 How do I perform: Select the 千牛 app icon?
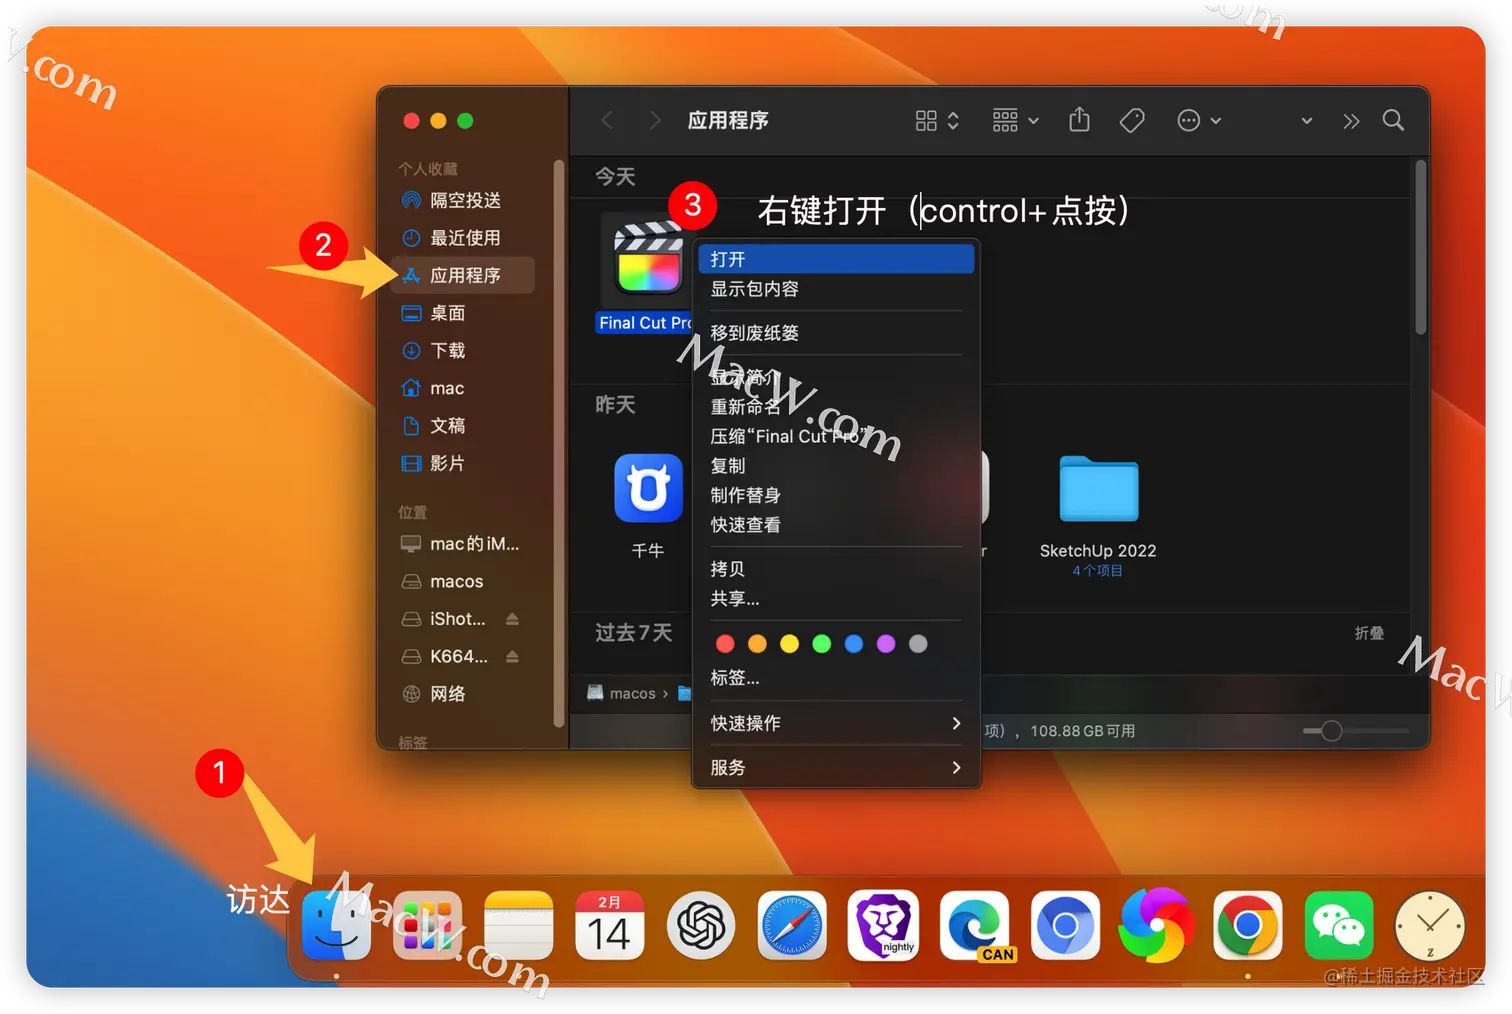click(648, 488)
